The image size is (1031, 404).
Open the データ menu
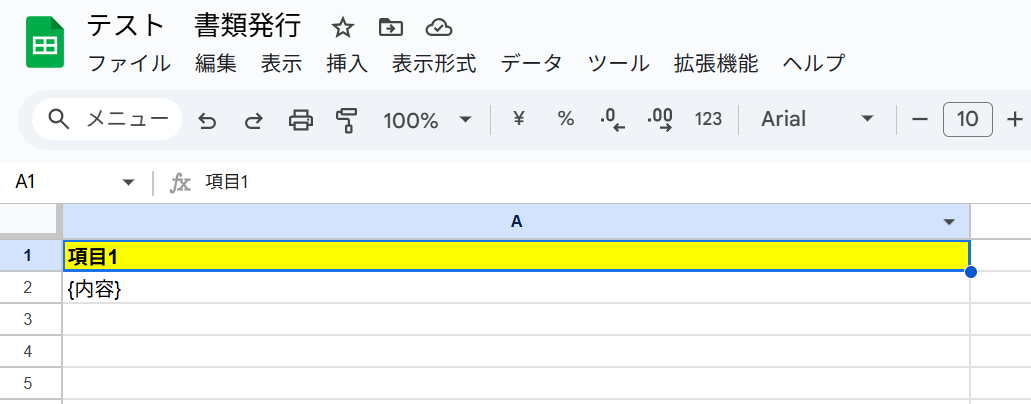coord(531,64)
